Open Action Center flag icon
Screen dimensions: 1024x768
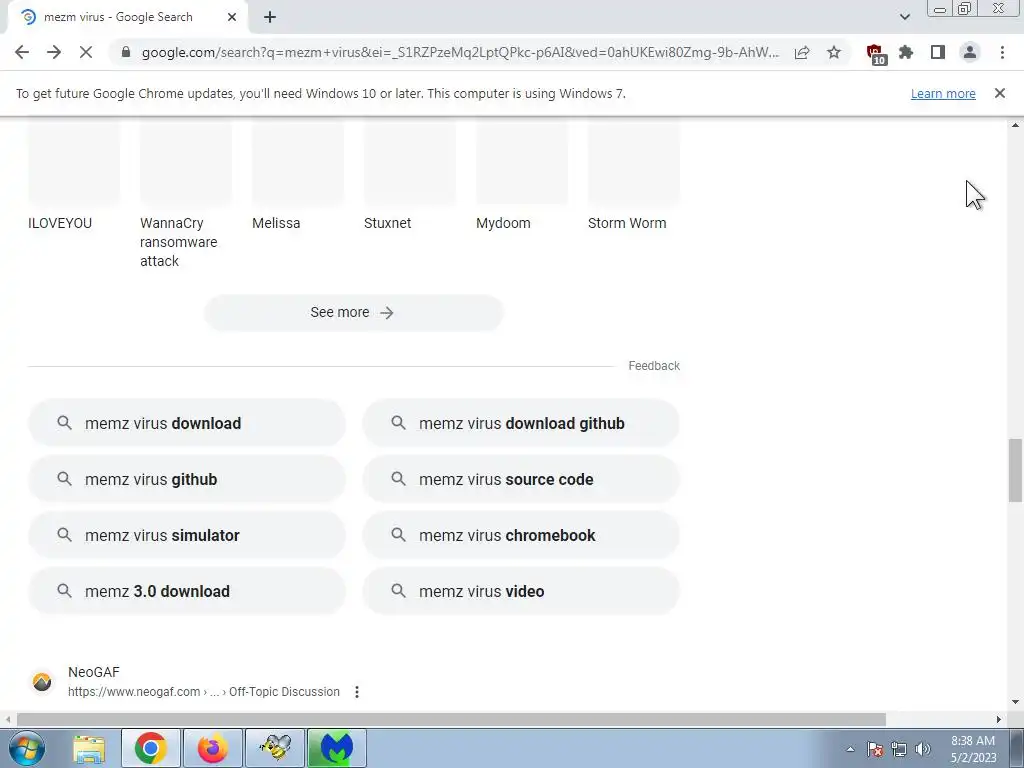coord(875,749)
